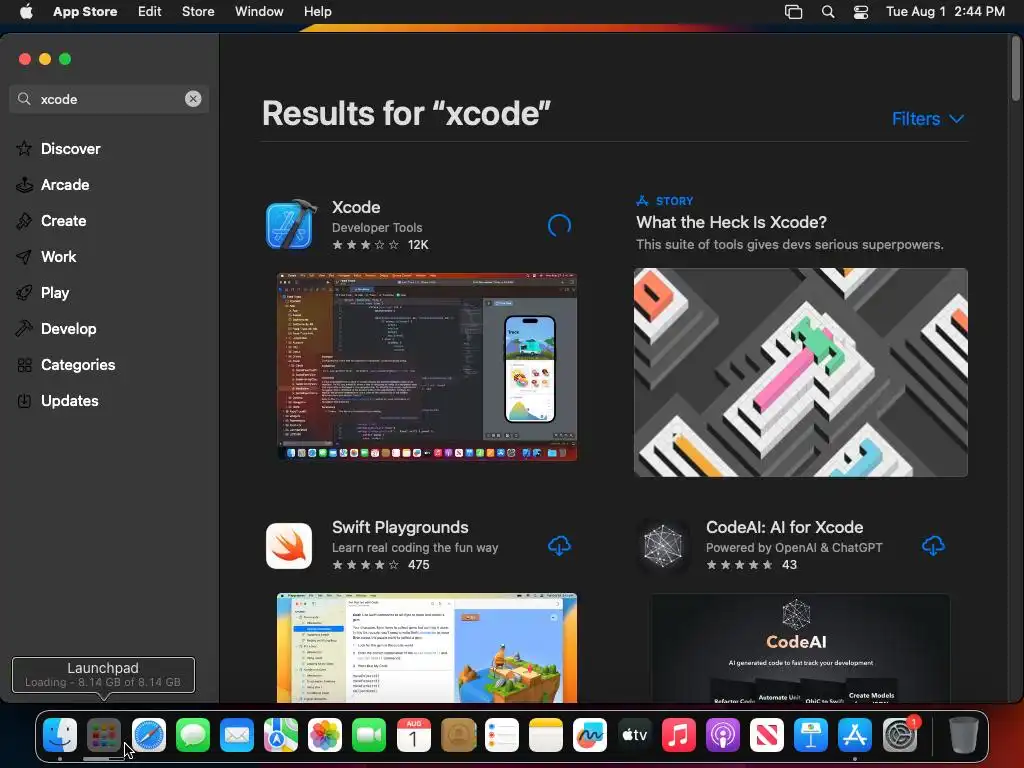Open the Apple menu
Image resolution: width=1024 pixels, height=768 pixels.
[x=26, y=11]
